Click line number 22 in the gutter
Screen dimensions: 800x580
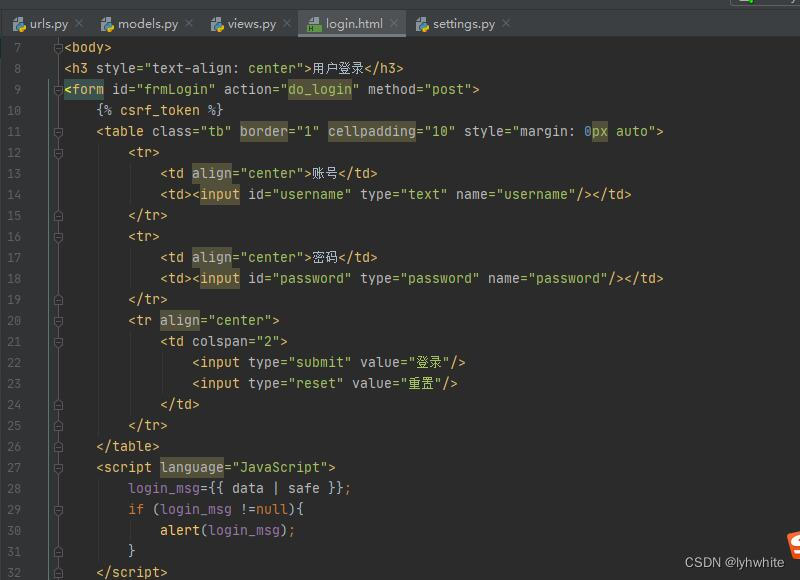(x=14, y=363)
